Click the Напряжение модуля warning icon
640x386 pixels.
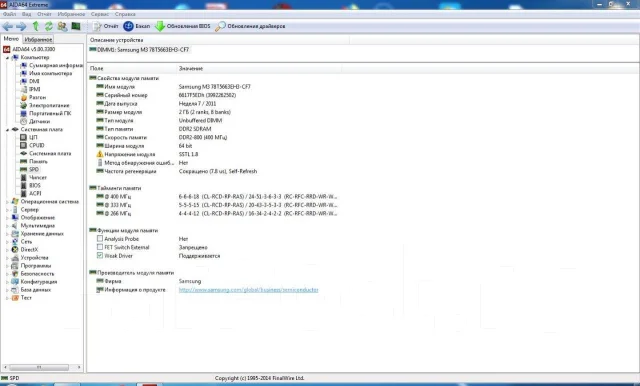click(x=100, y=154)
